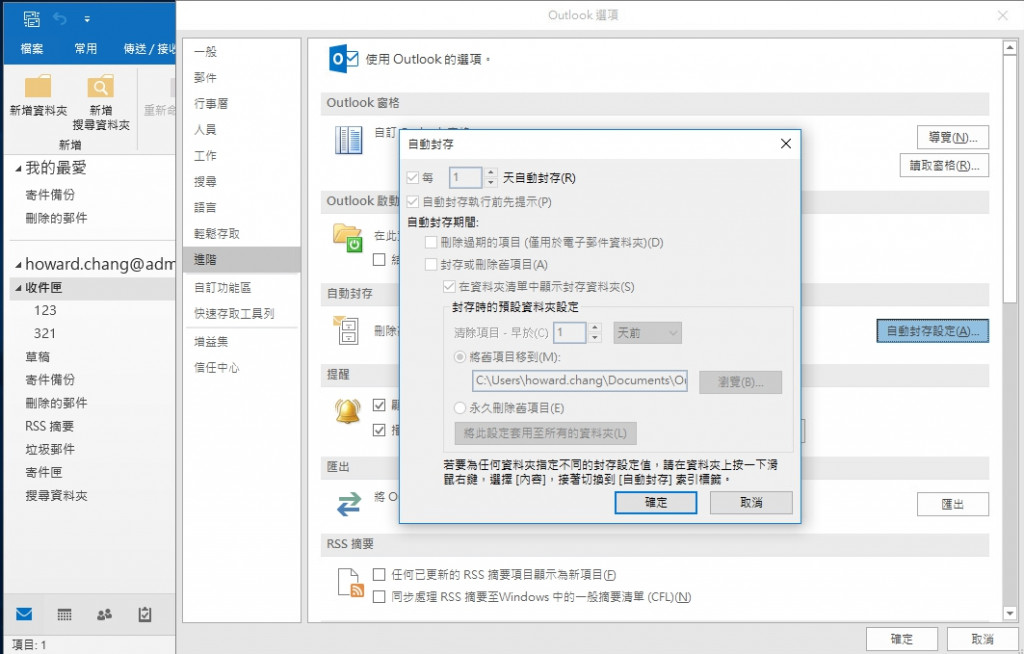Check 封存或刪除舊項目 checkbox
Viewport: 1024px width, 654px height.
point(430,265)
